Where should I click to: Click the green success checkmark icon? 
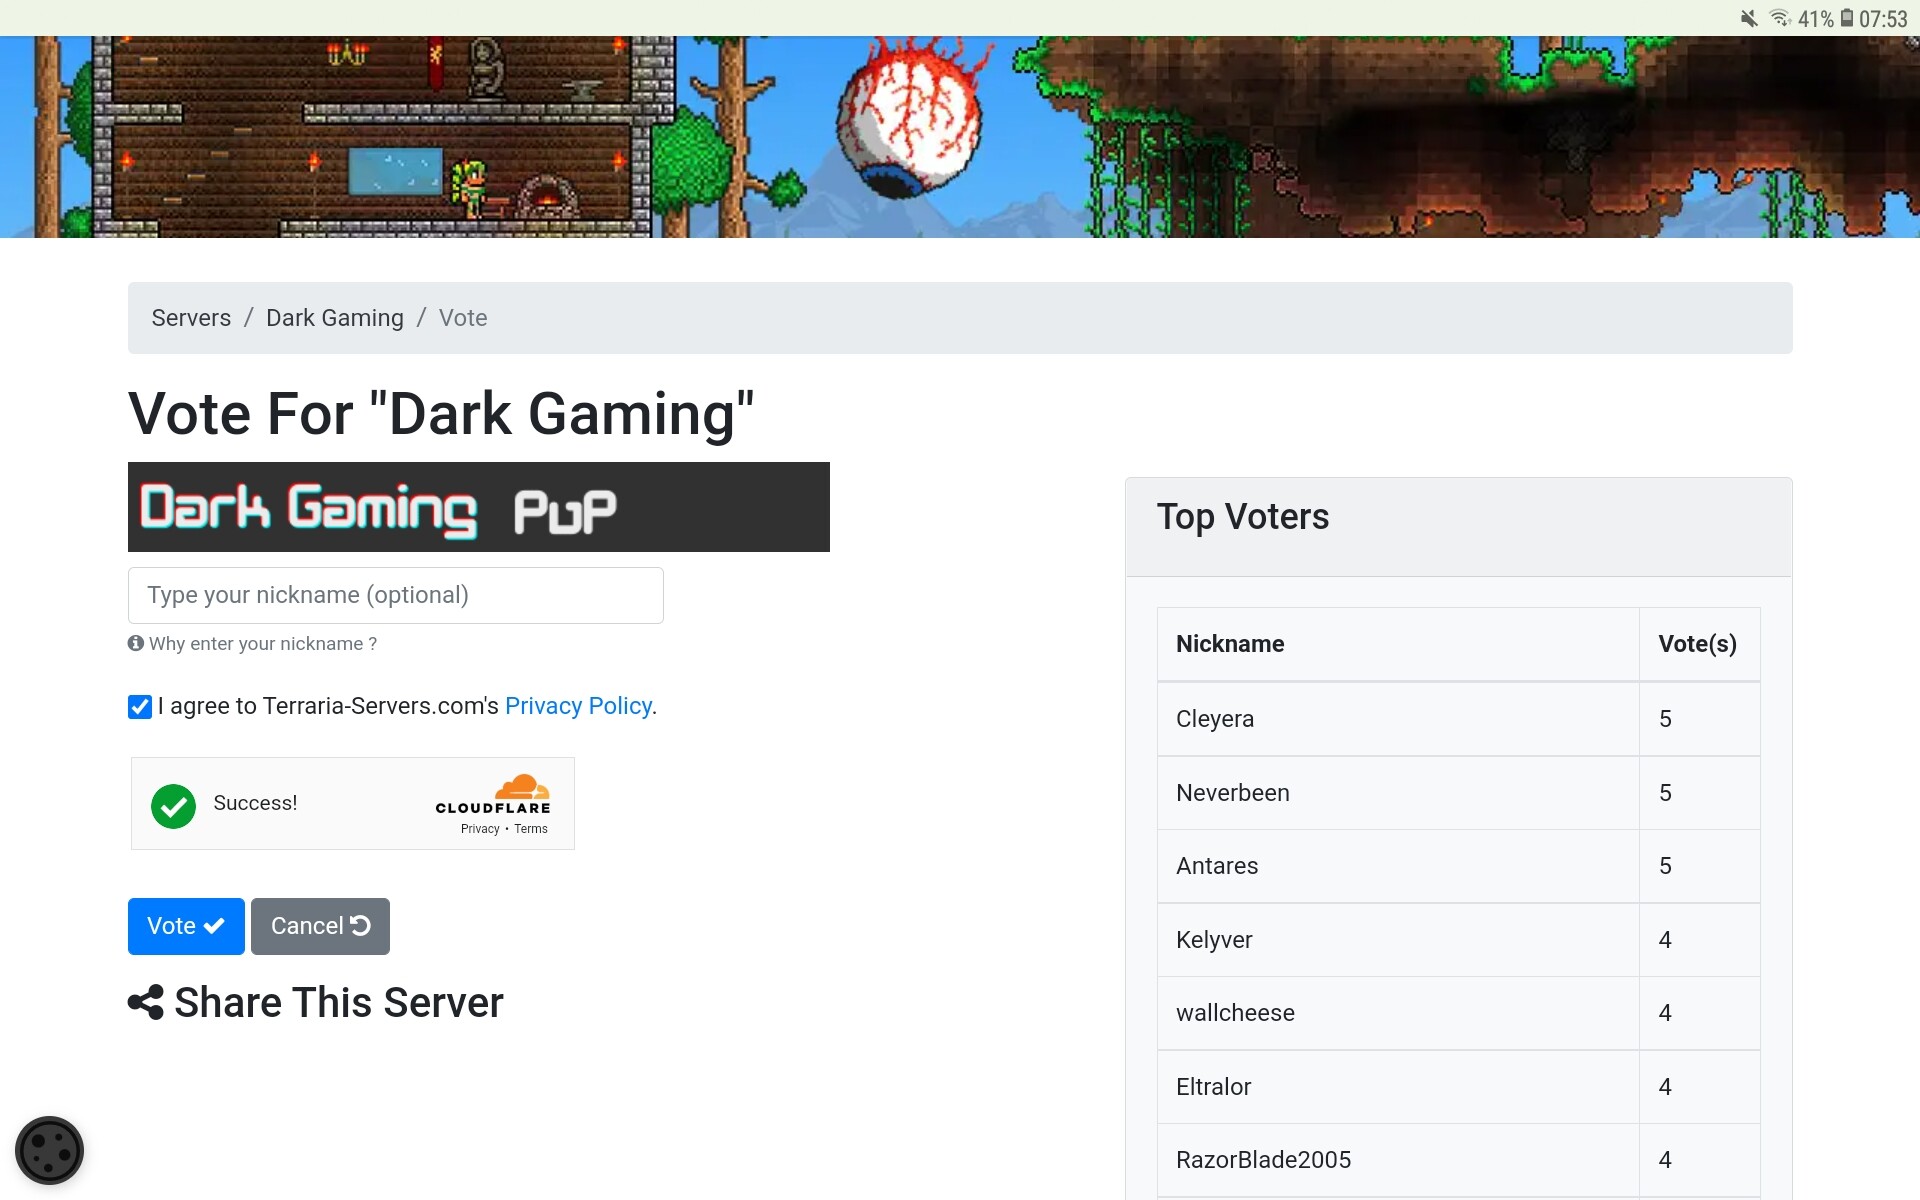pos(173,806)
